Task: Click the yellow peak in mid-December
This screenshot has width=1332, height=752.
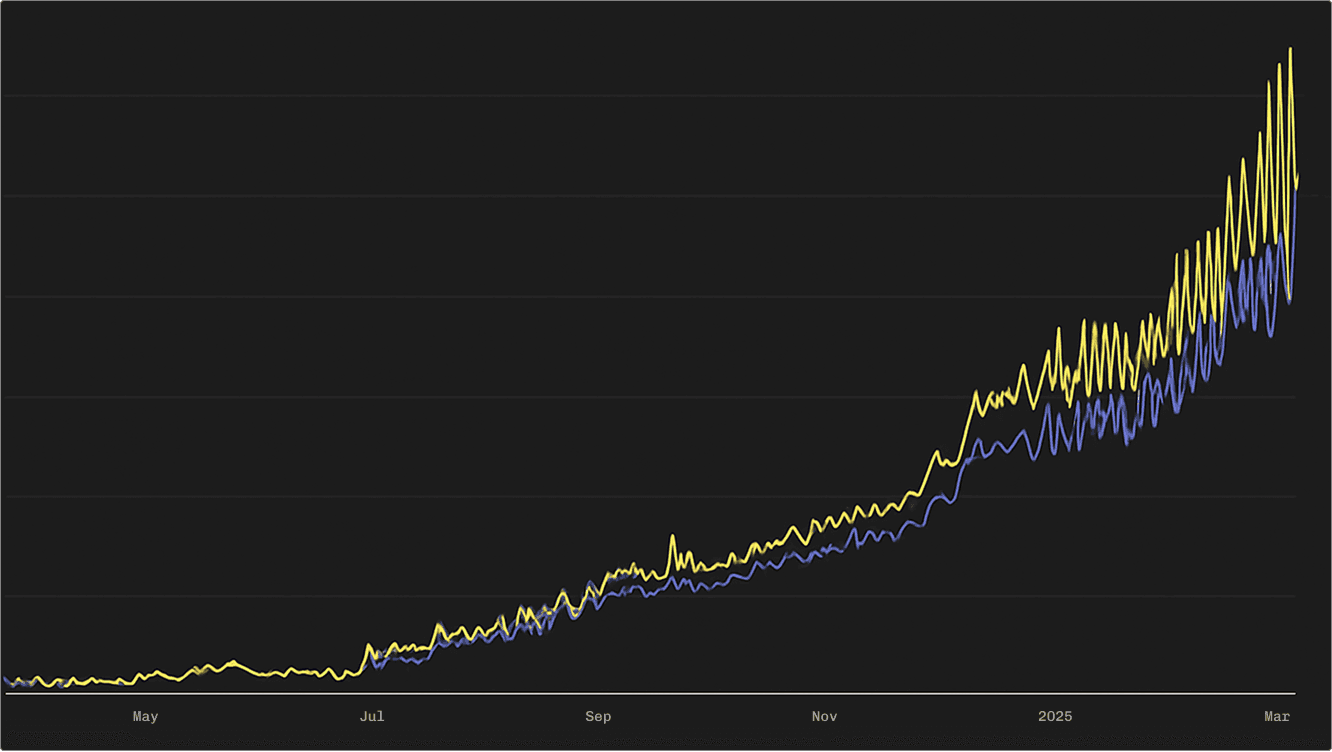Action: 976,393
